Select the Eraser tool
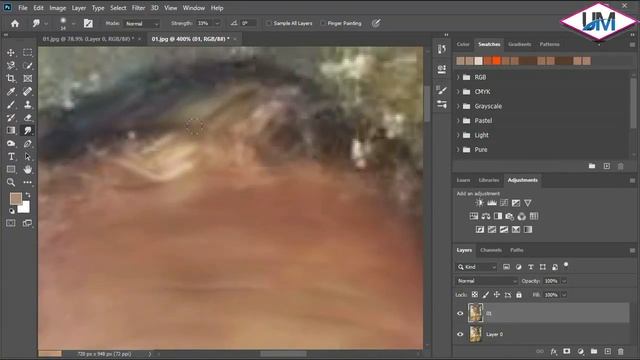Screen dimensions: 640x360 [27, 118]
